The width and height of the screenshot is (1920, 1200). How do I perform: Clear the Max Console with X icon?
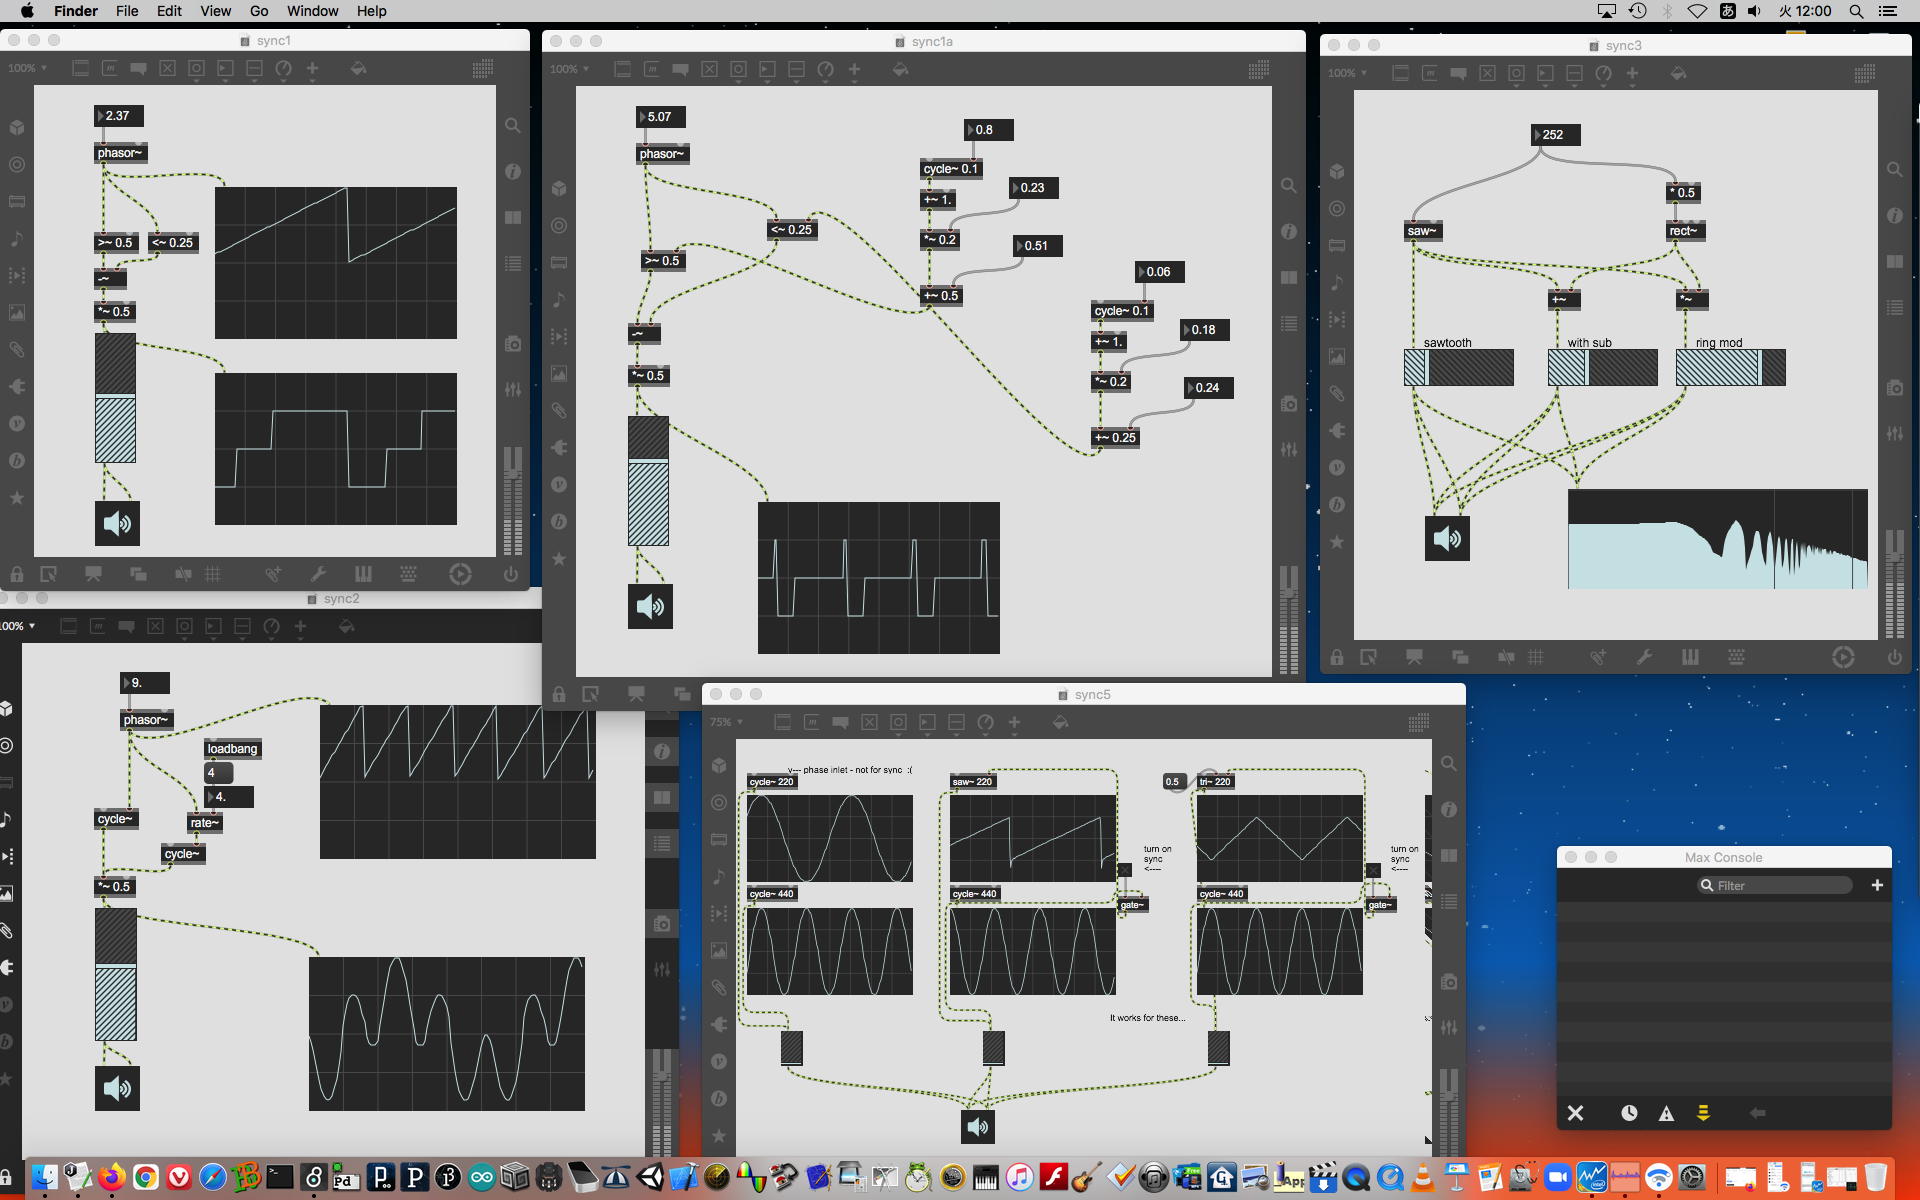1575,1113
